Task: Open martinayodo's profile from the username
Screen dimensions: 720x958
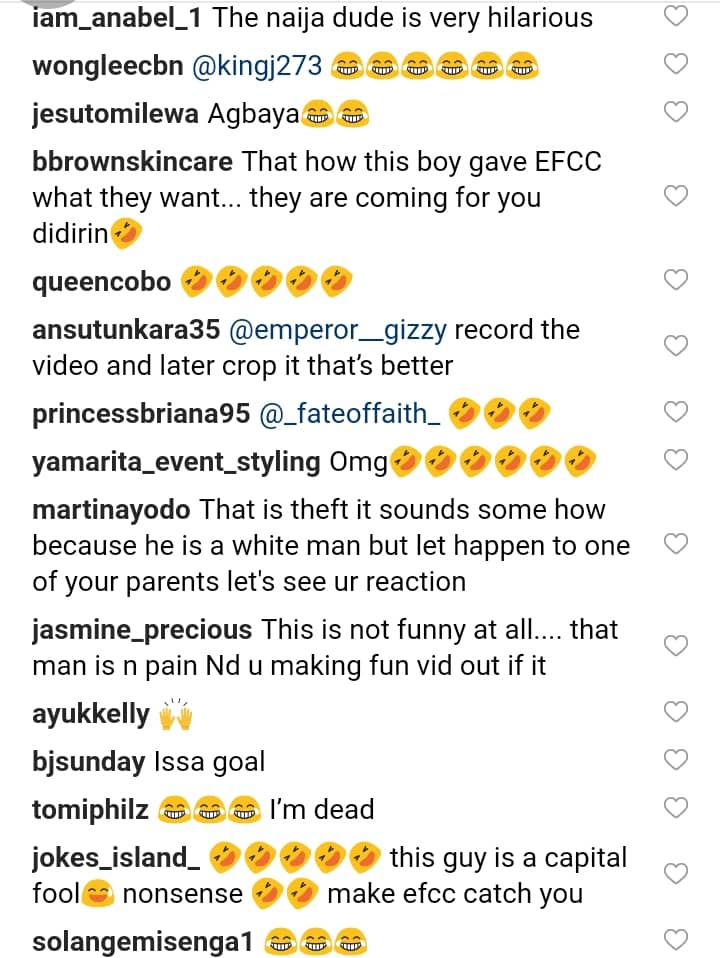Action: [x=111, y=510]
